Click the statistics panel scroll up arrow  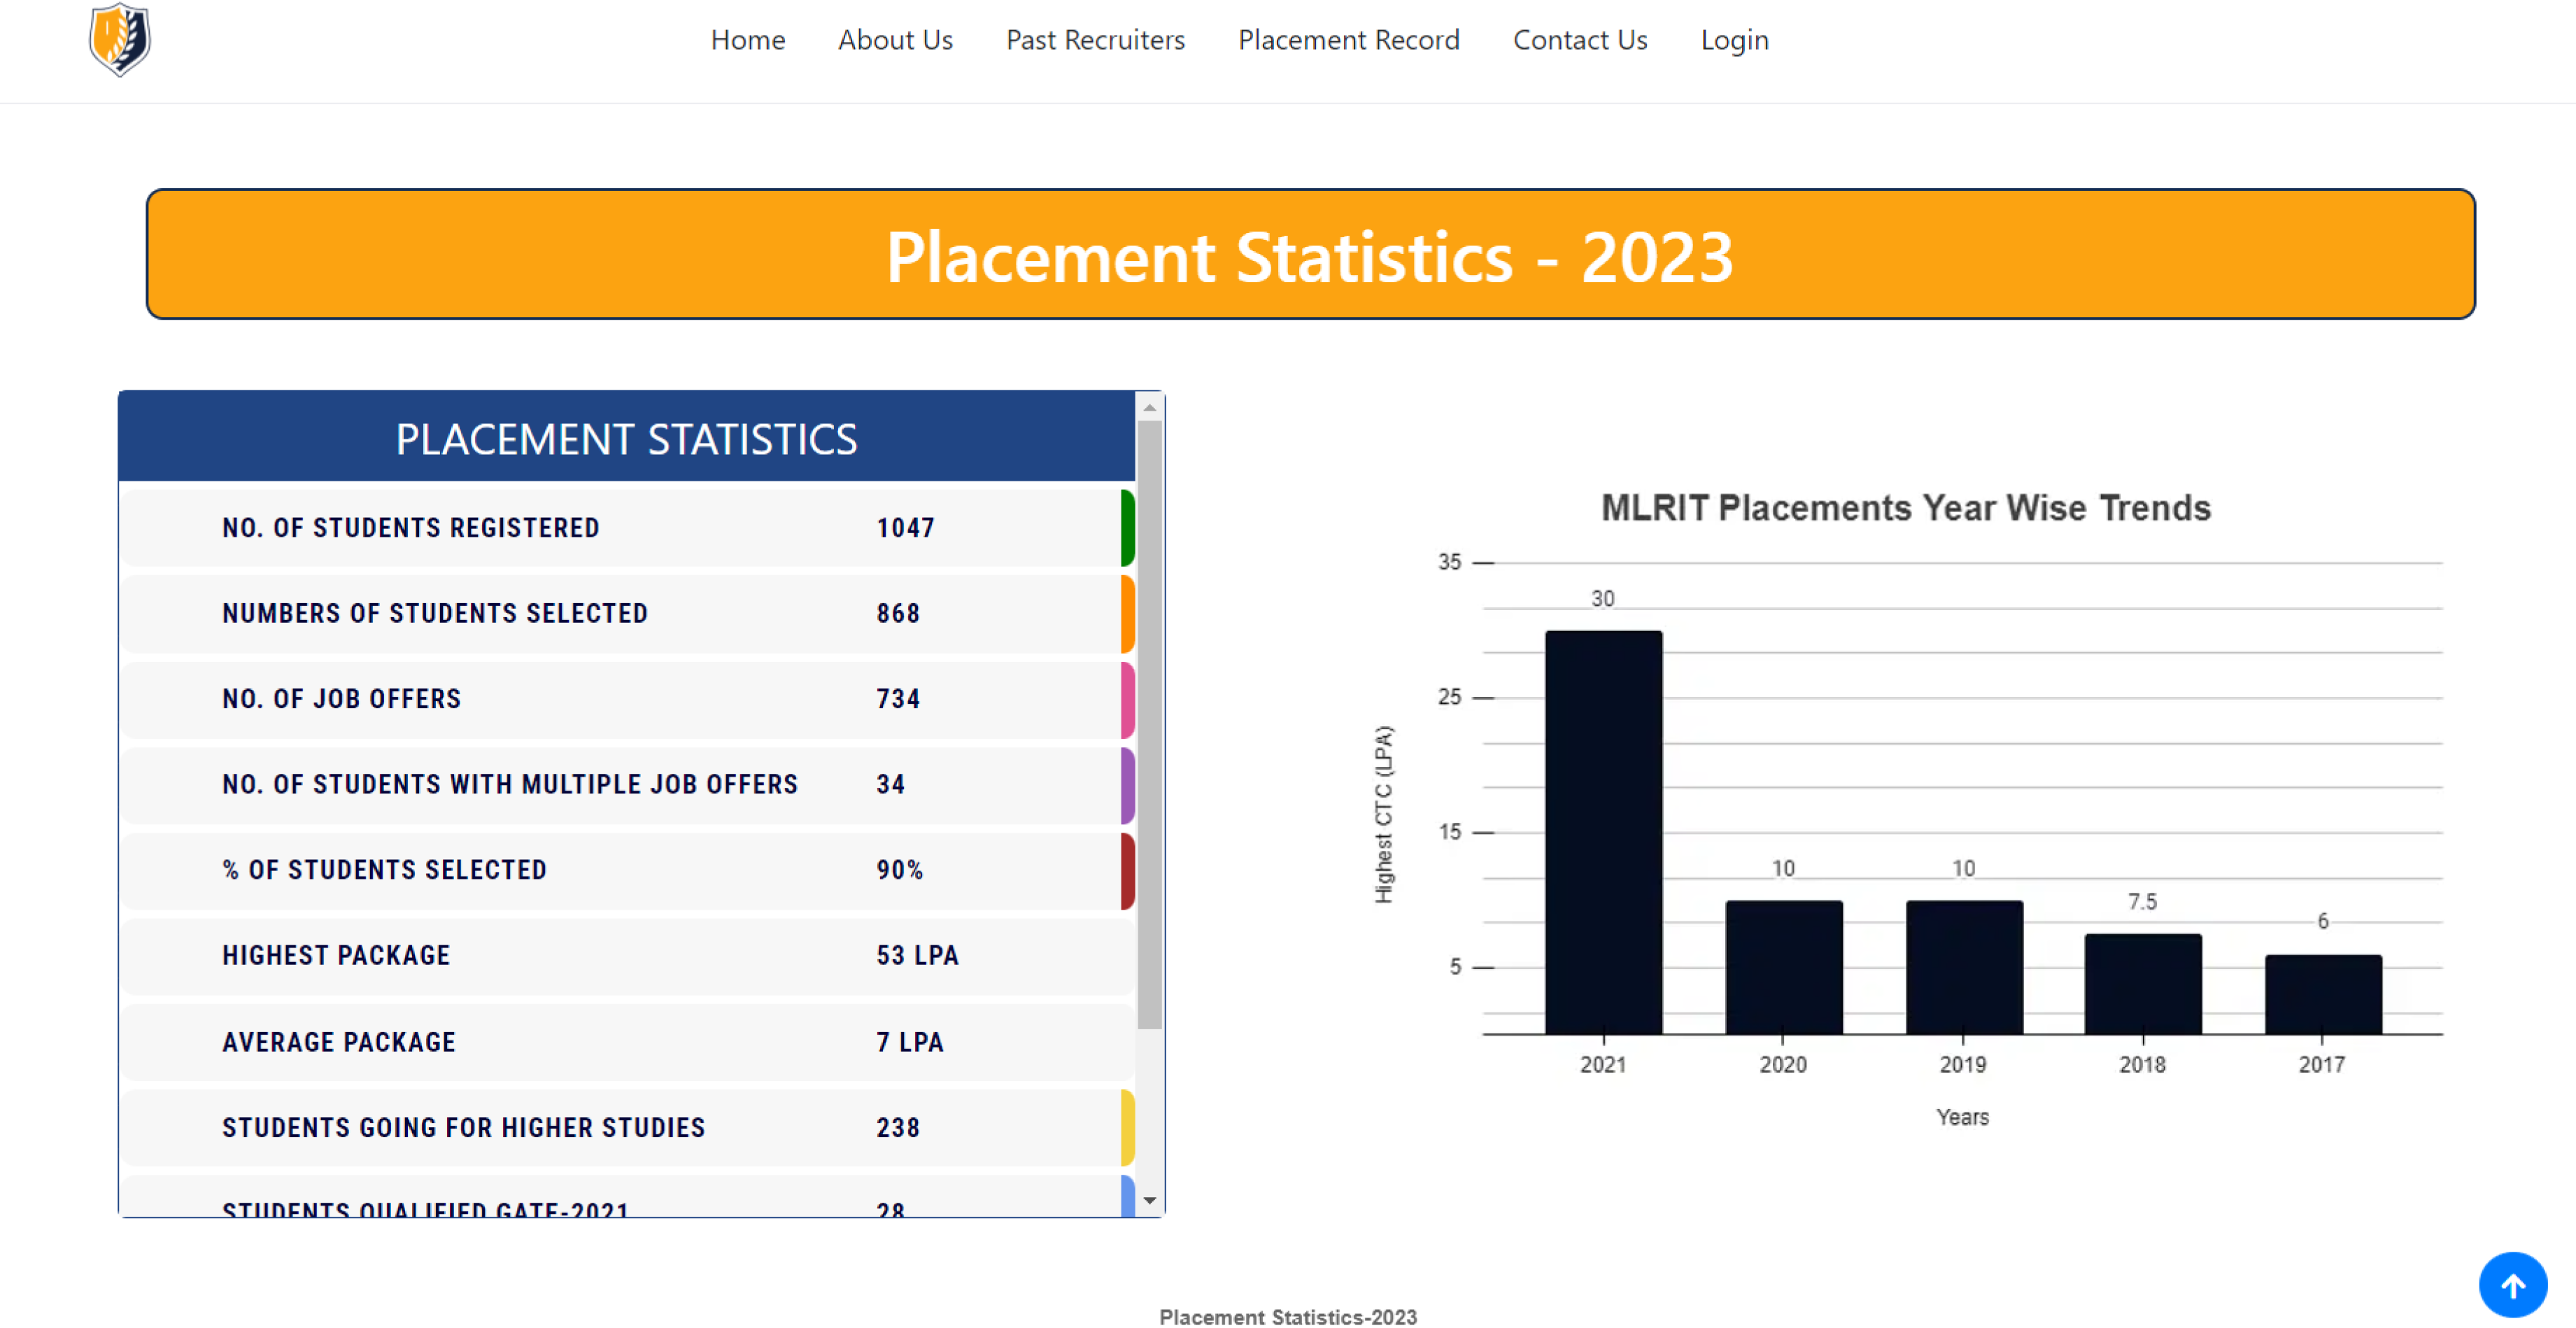(x=1149, y=407)
